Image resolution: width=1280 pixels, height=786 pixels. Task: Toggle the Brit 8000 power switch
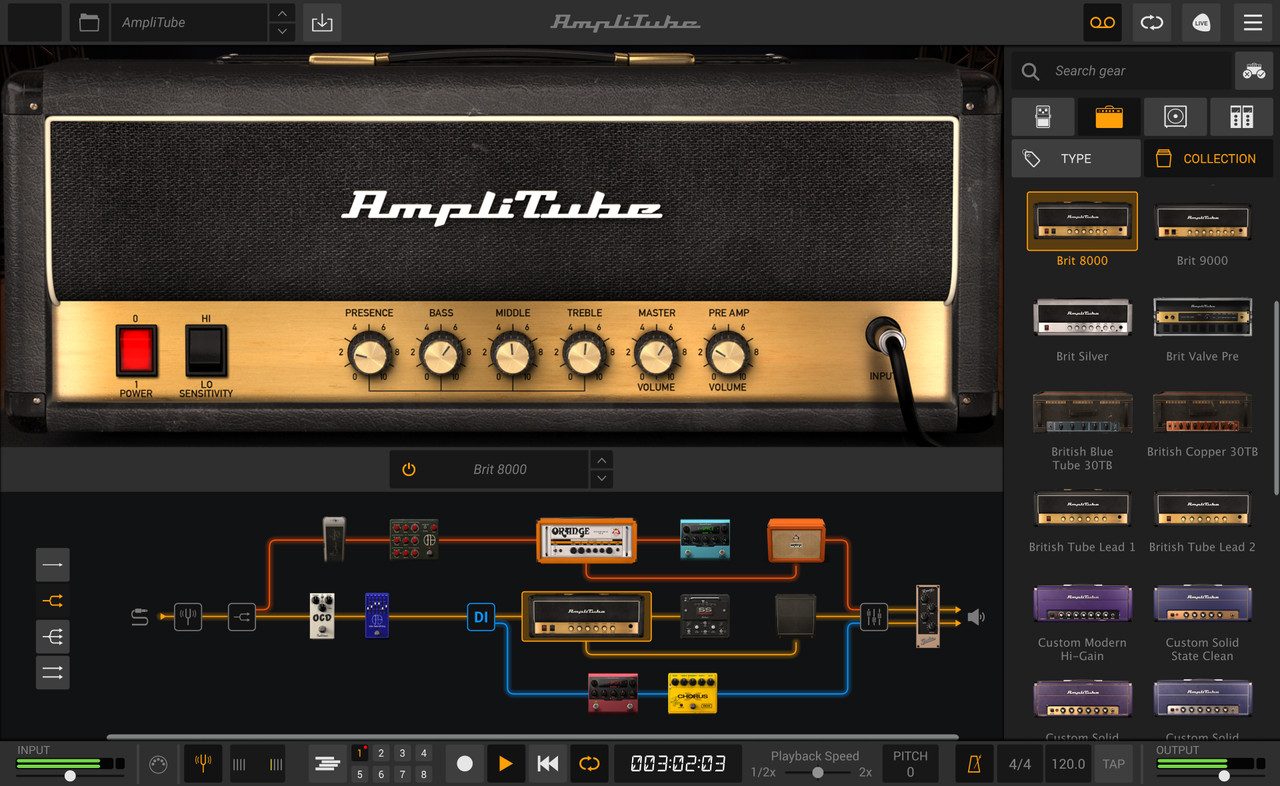(x=409, y=468)
